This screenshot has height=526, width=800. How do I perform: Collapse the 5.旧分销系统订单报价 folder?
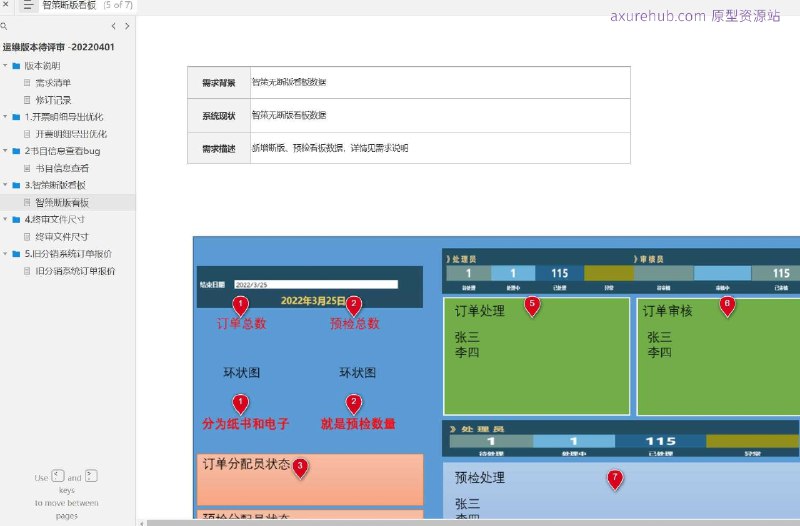tap(5, 254)
